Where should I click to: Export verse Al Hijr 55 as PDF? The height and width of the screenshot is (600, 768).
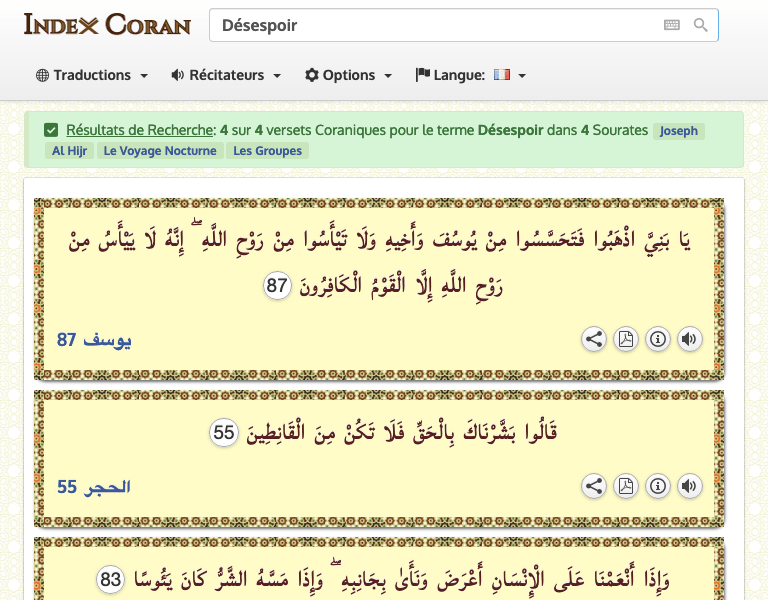click(626, 486)
